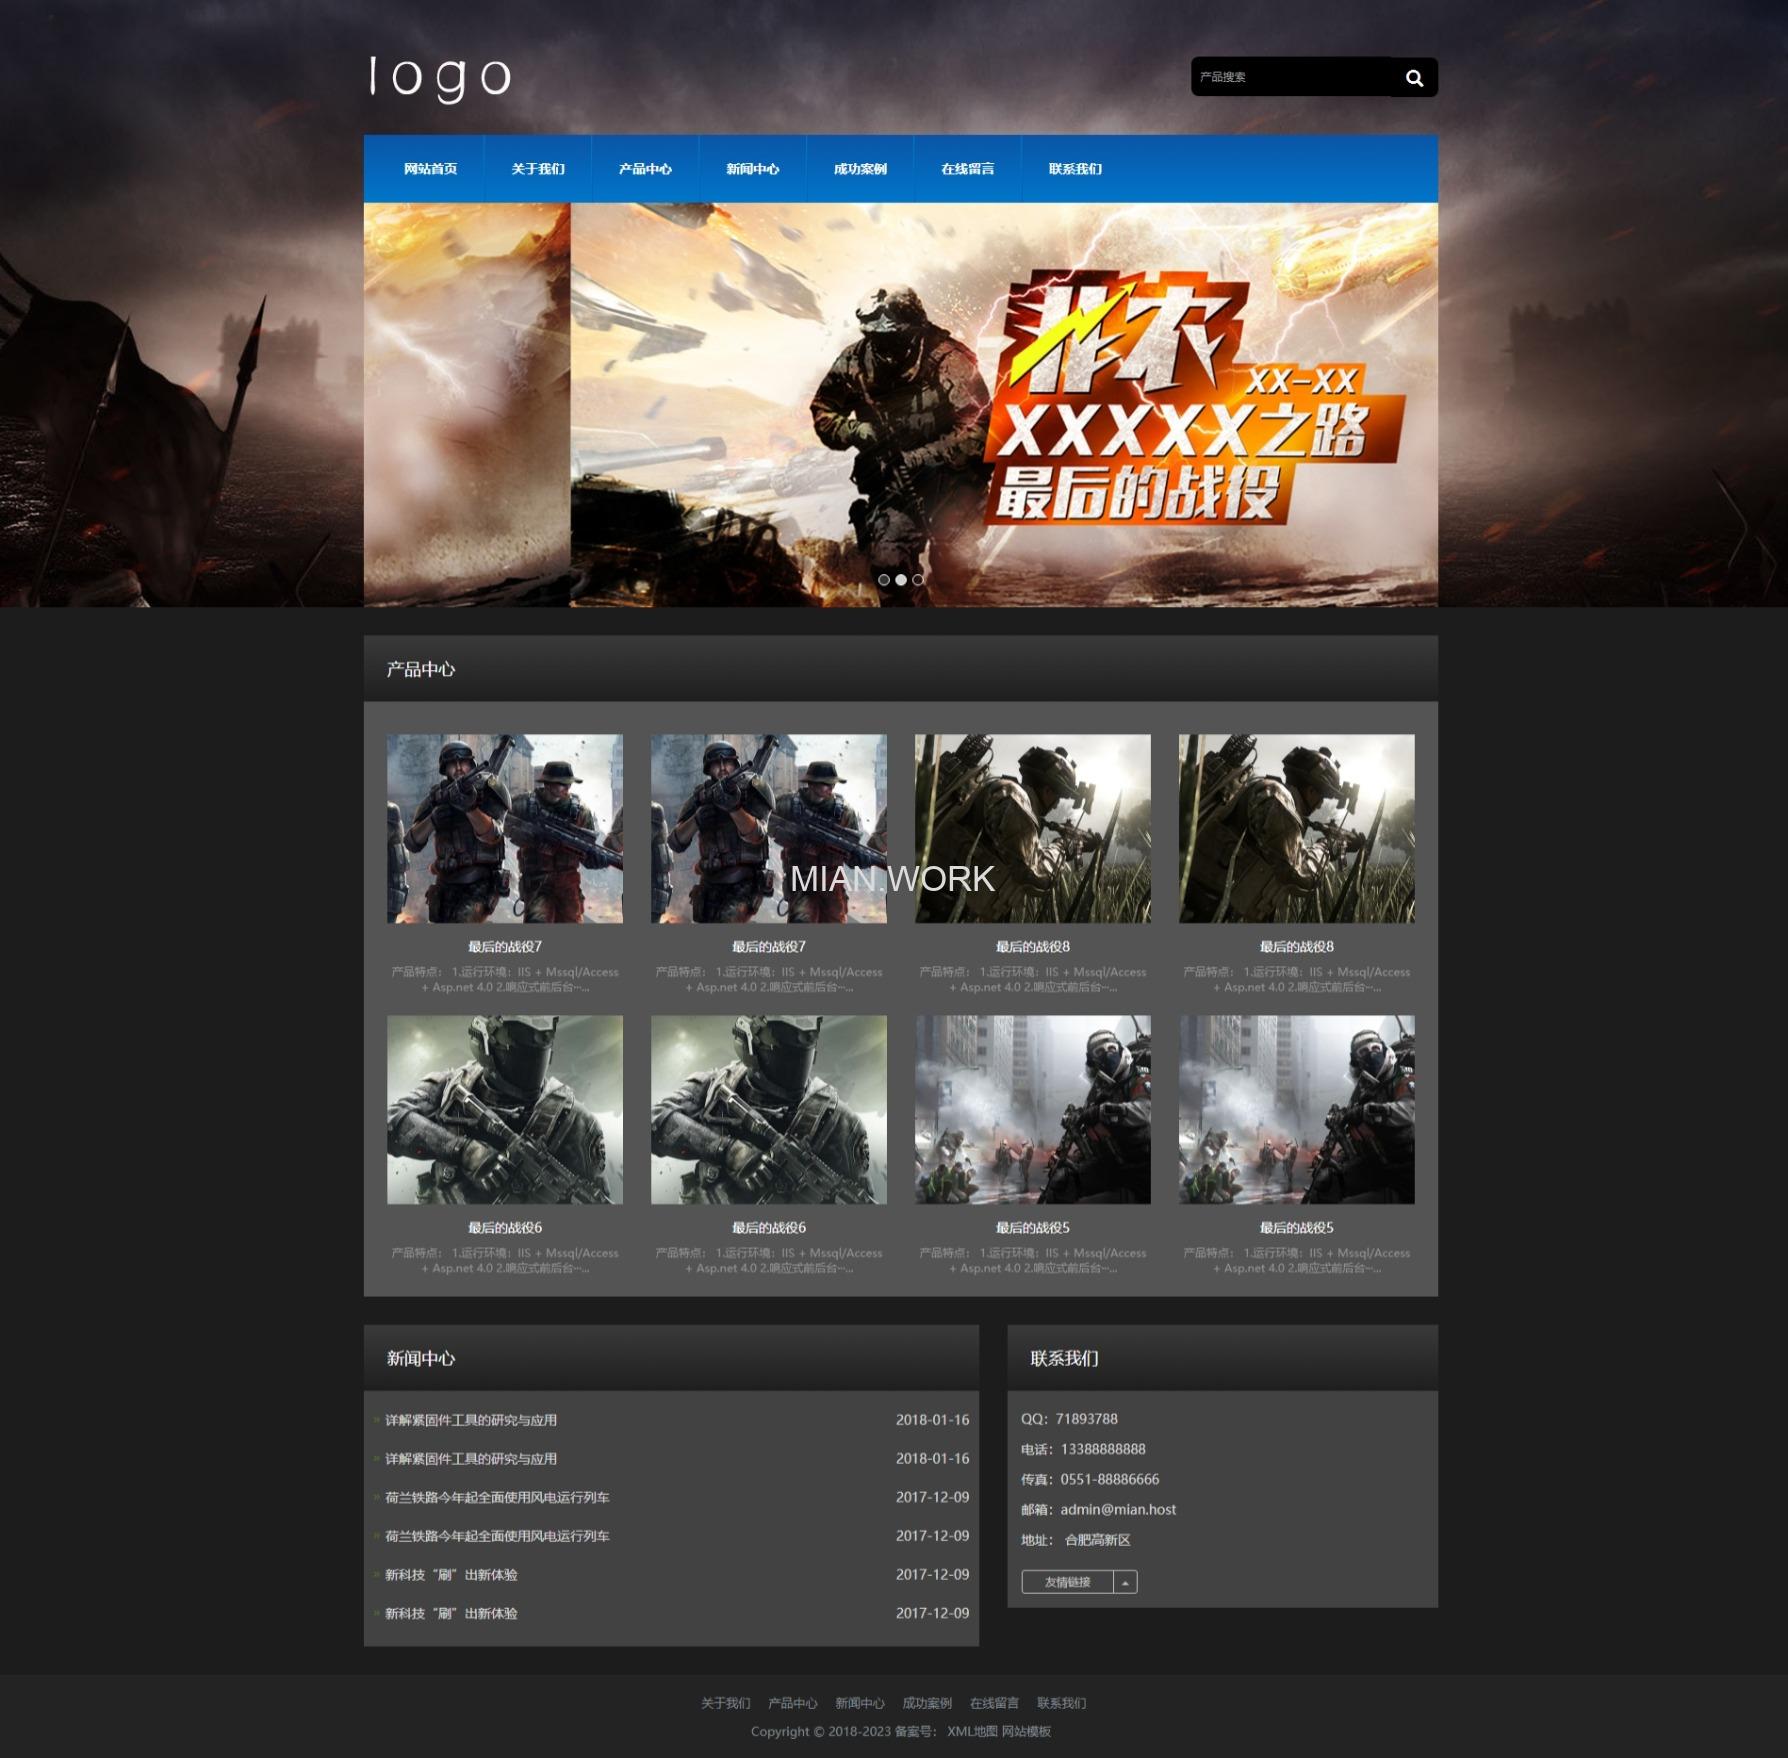Open 网站首页 in the navigation bar
The image size is (1788, 1758).
[x=430, y=169]
